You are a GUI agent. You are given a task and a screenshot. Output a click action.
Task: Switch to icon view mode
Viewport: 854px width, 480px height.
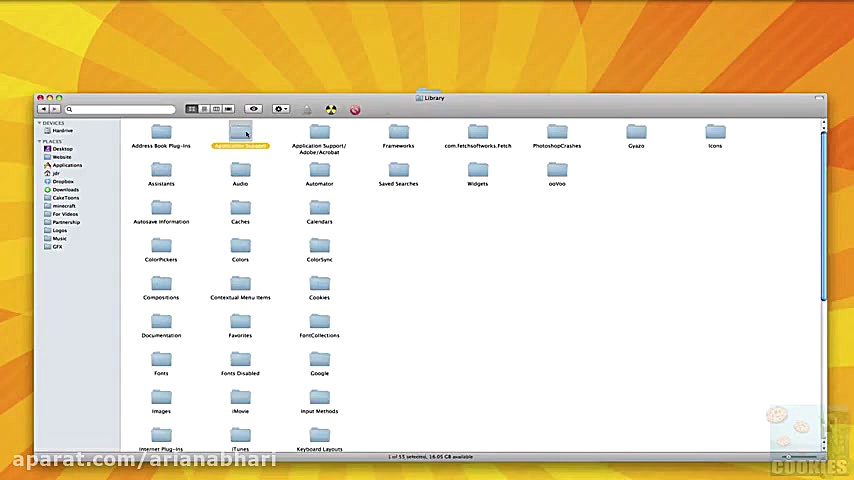click(x=192, y=109)
